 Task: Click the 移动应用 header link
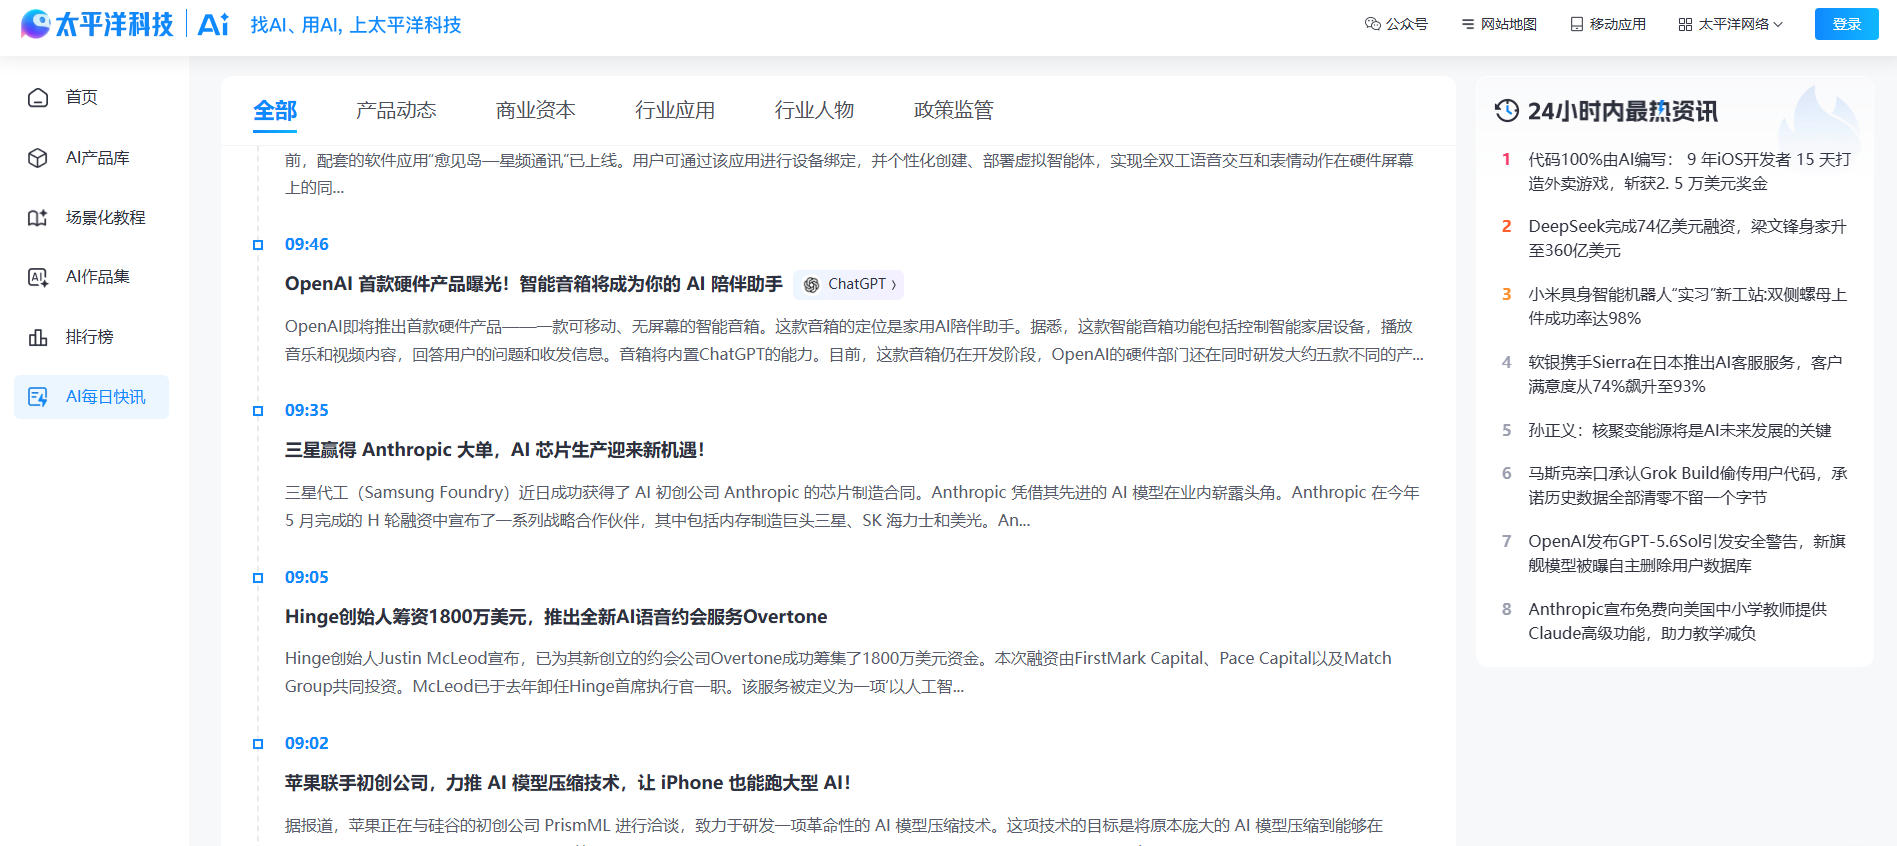(1608, 24)
